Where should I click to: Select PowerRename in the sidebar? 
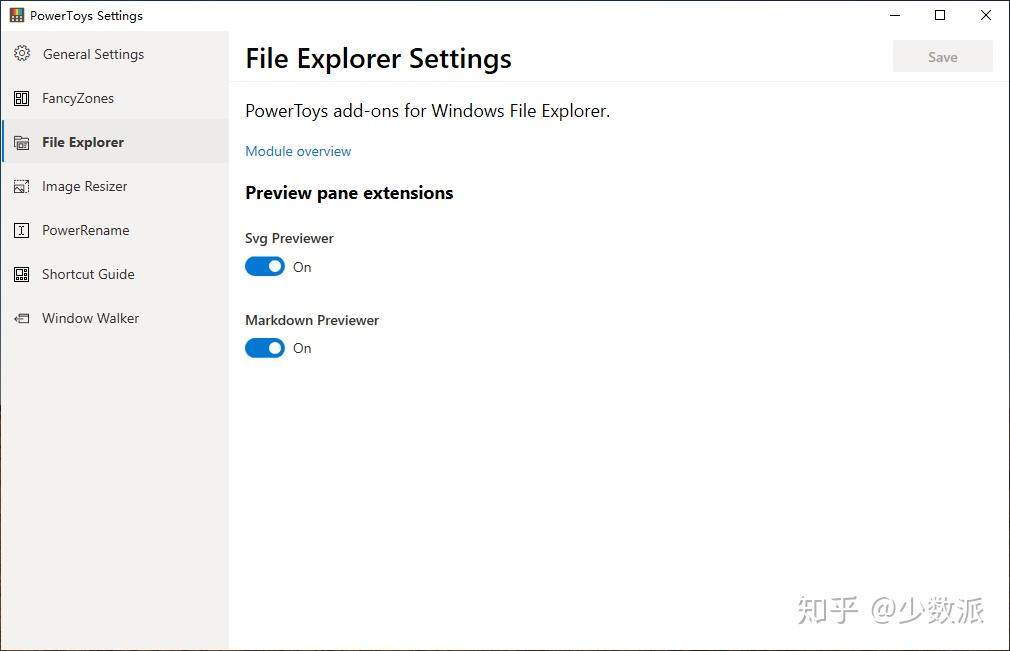click(x=86, y=231)
